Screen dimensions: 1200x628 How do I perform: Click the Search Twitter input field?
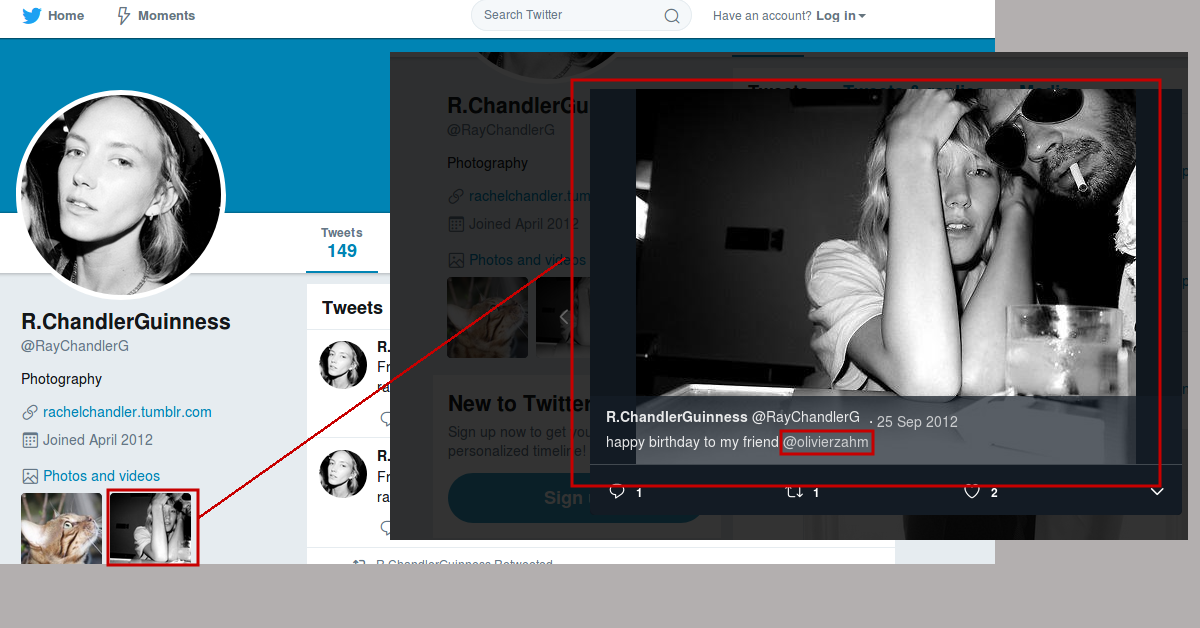click(x=581, y=15)
